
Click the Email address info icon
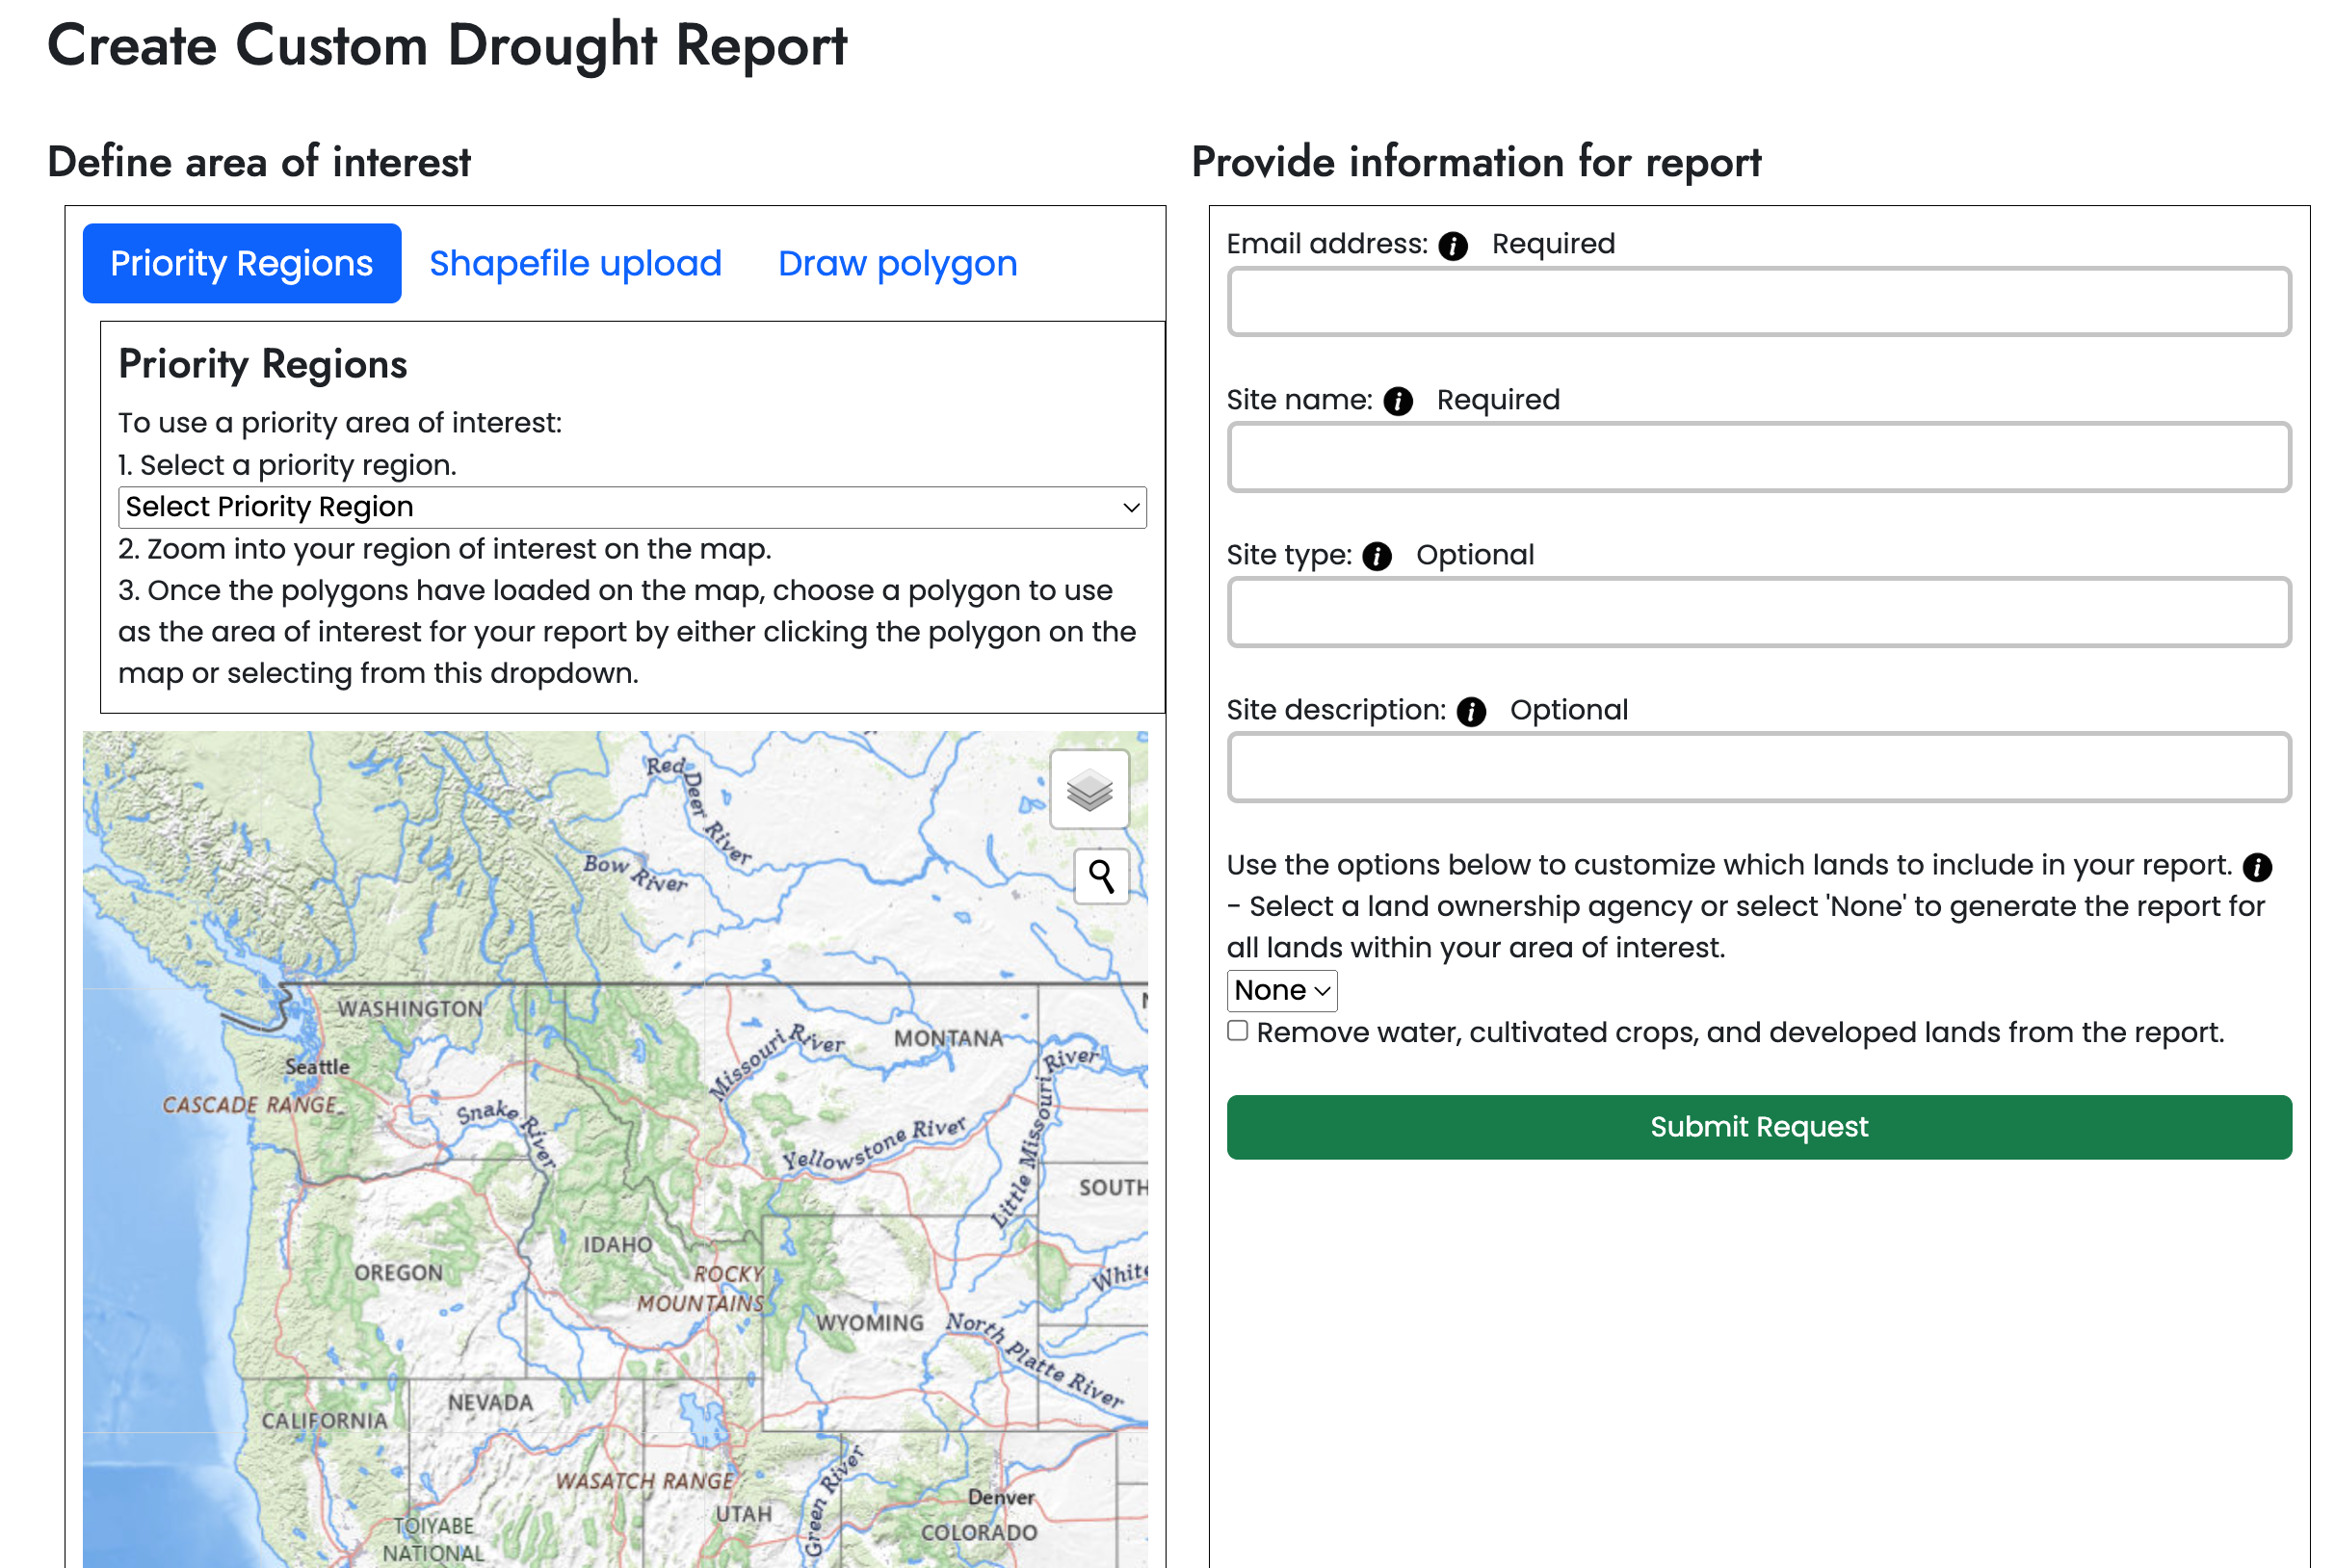tap(1452, 246)
